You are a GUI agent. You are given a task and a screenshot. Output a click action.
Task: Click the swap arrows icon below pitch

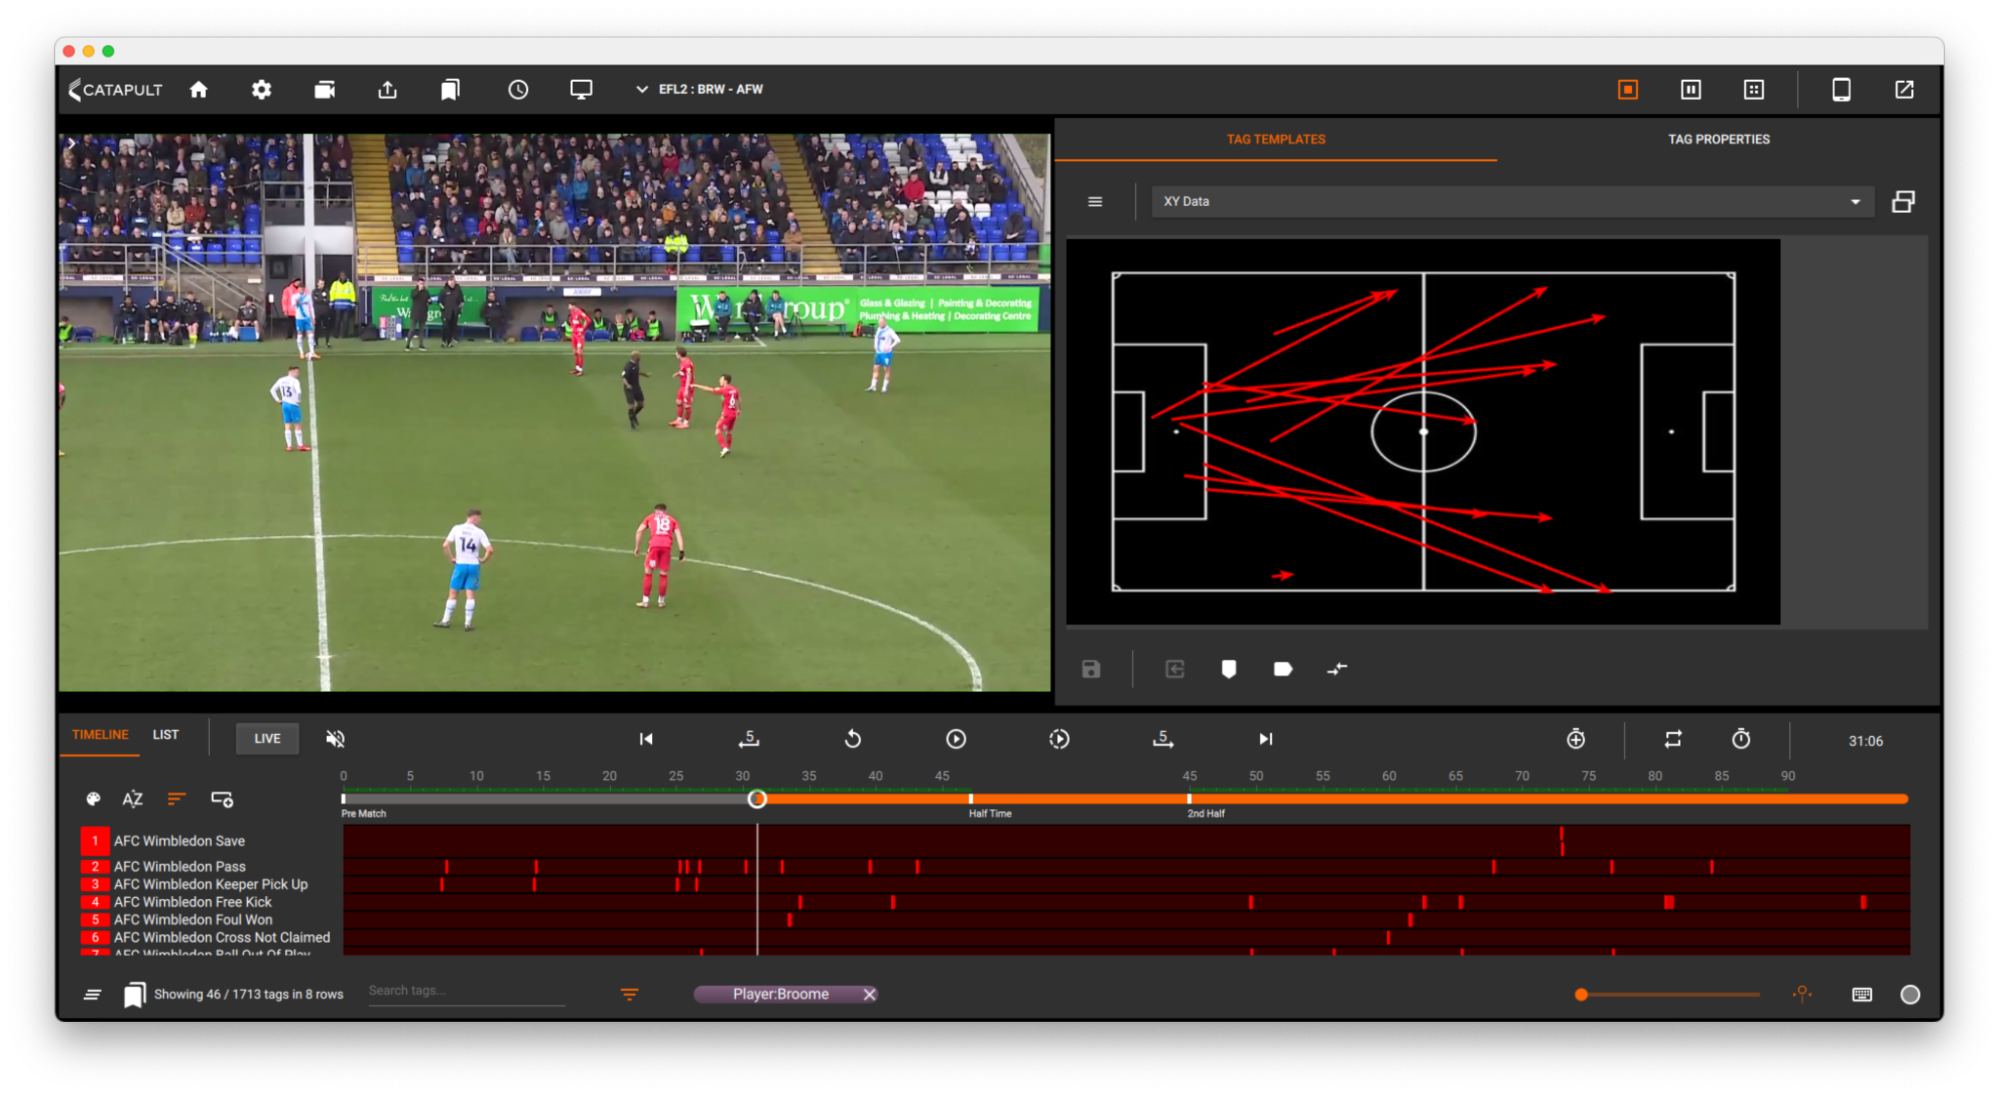tap(1337, 669)
